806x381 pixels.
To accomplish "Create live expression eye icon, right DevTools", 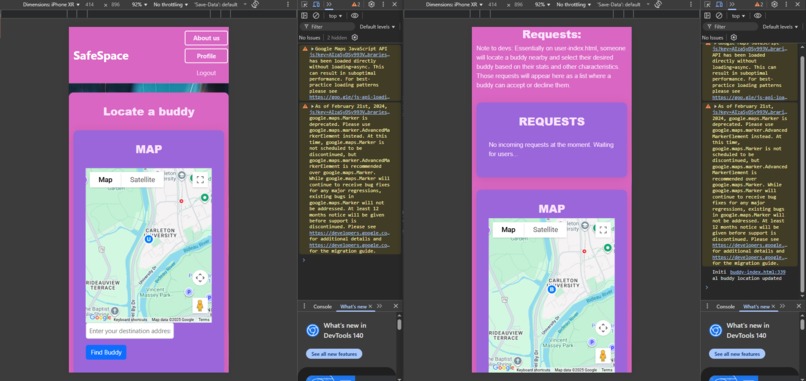I will [x=758, y=16].
